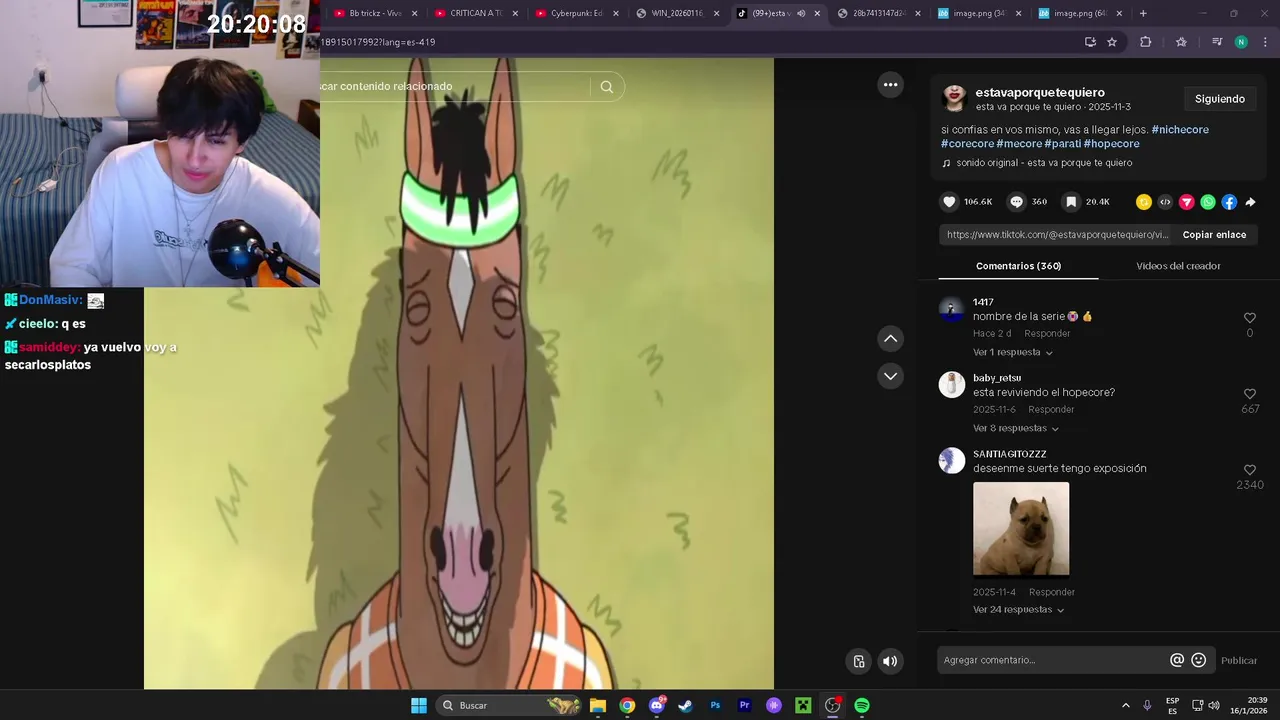The width and height of the screenshot is (1280, 720).
Task: Get embed code with the </> icon
Action: (x=1165, y=202)
